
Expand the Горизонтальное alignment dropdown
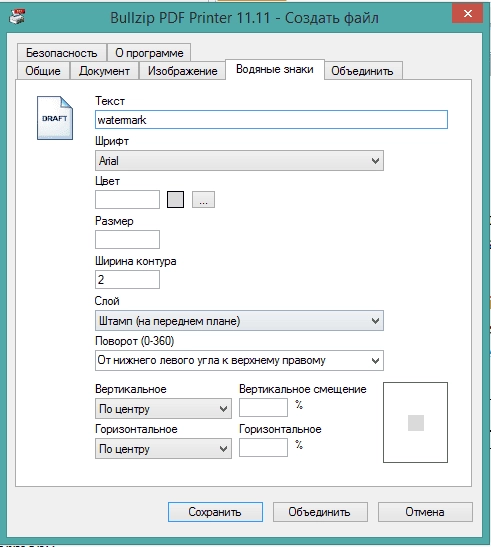163,449
